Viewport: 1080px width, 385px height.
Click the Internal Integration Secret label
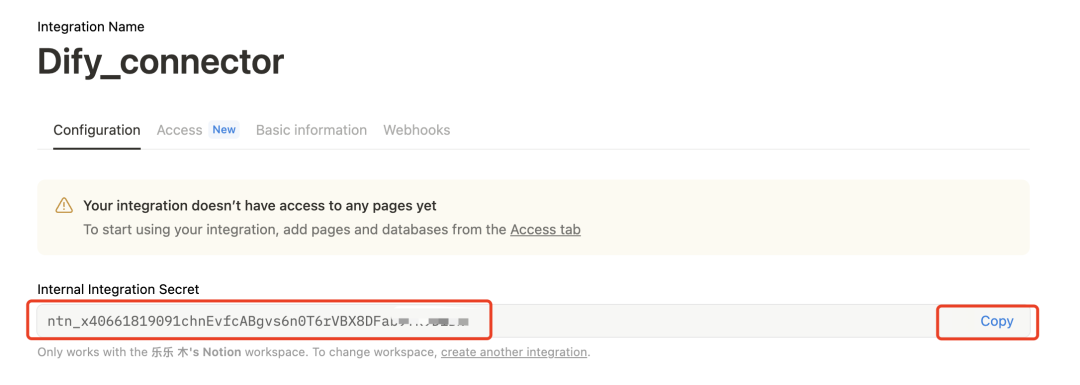[118, 289]
